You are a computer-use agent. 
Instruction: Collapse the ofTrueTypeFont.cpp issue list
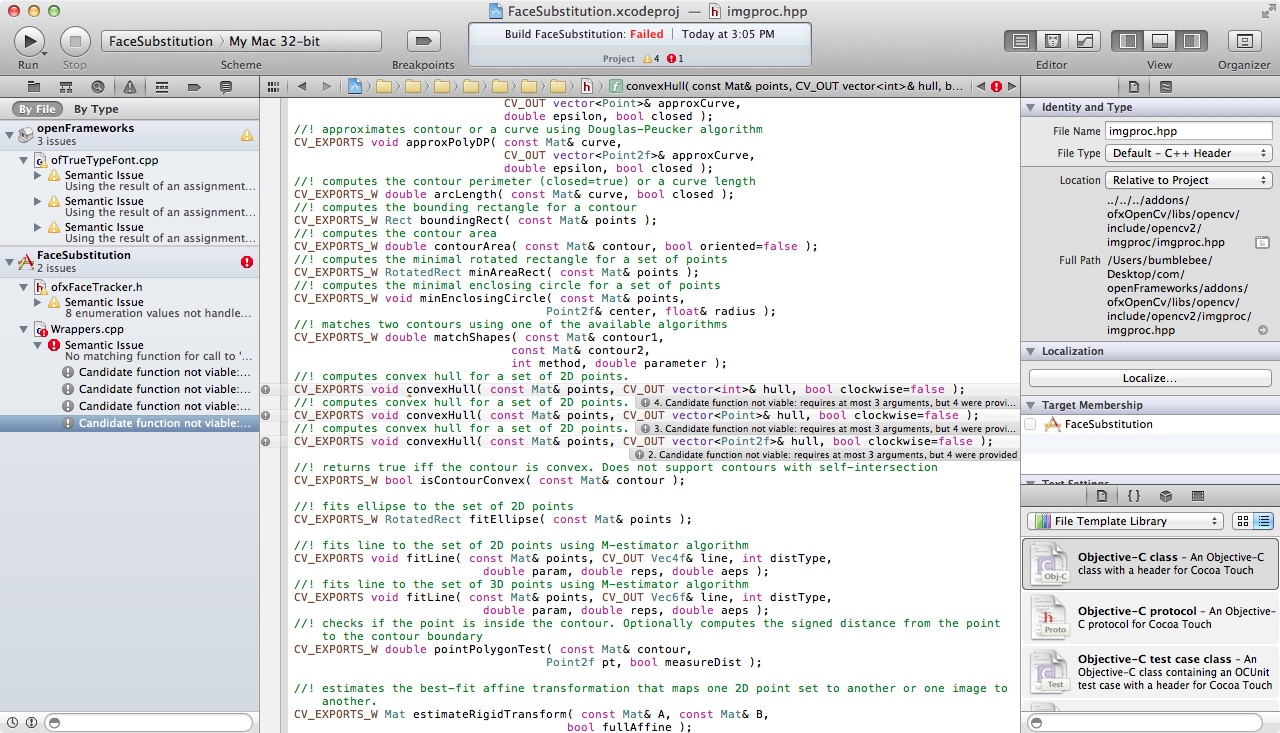(24, 160)
